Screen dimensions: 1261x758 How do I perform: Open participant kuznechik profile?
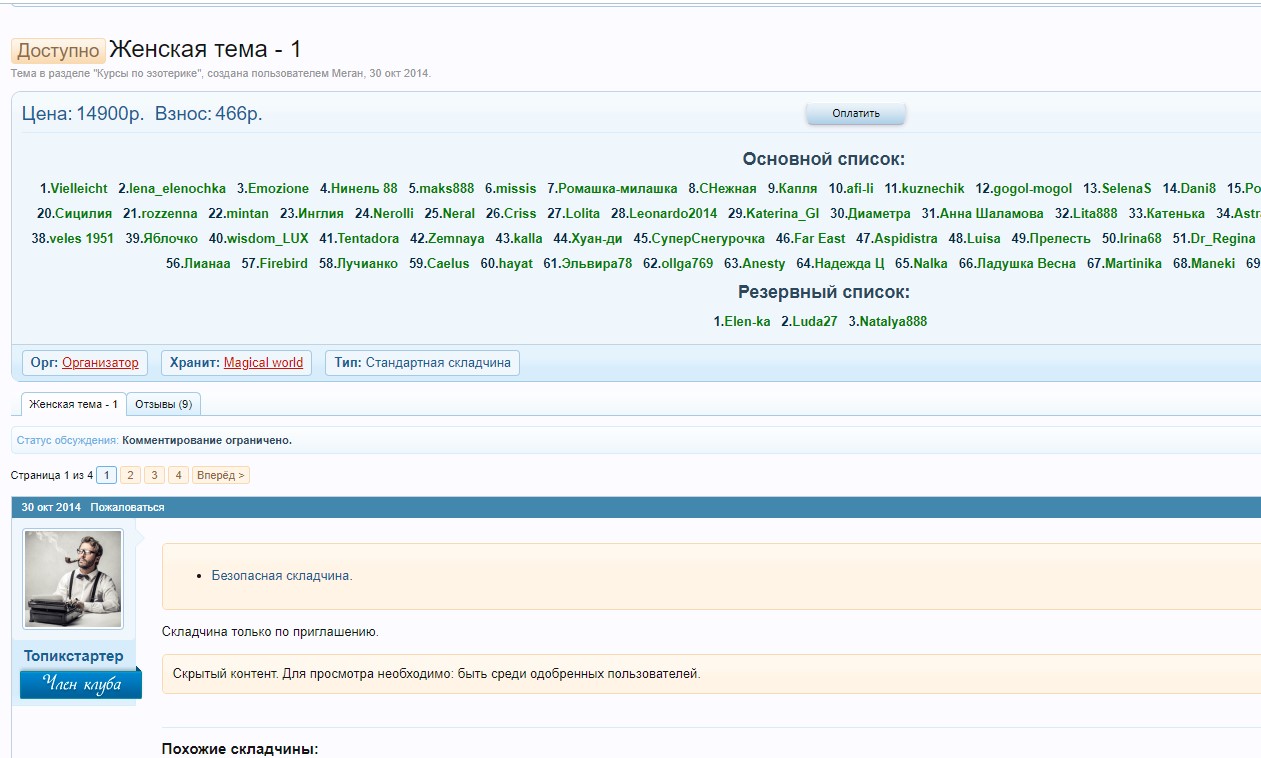[x=933, y=188]
